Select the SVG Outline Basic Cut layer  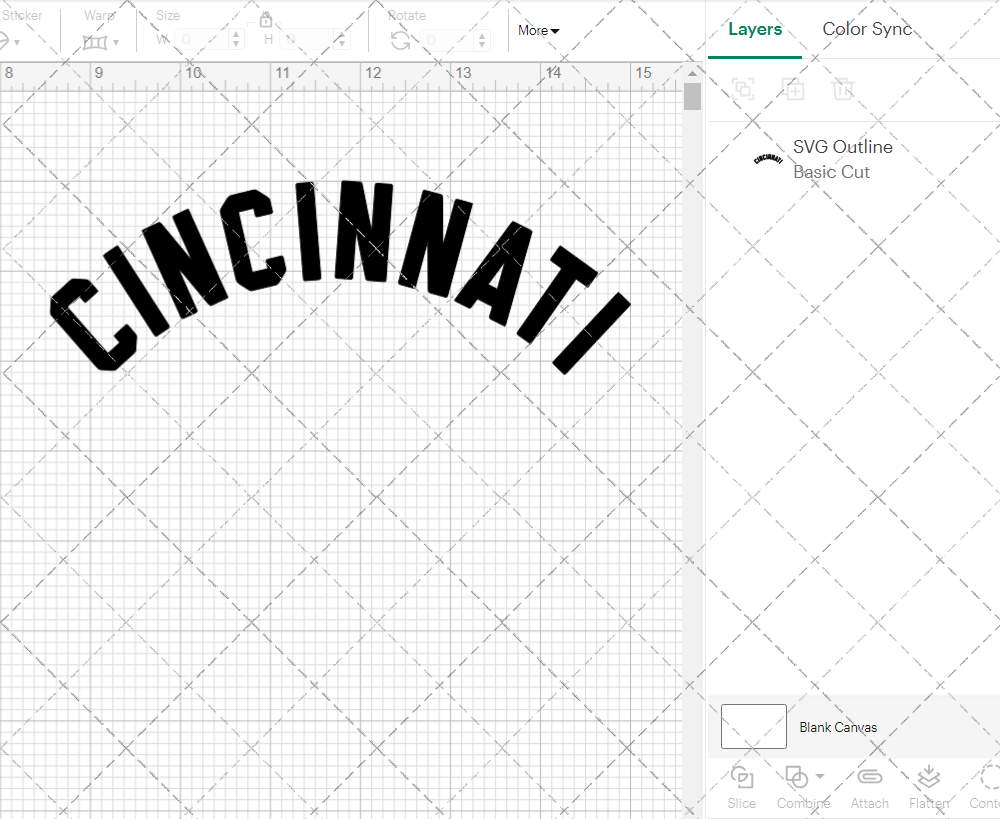click(842, 159)
